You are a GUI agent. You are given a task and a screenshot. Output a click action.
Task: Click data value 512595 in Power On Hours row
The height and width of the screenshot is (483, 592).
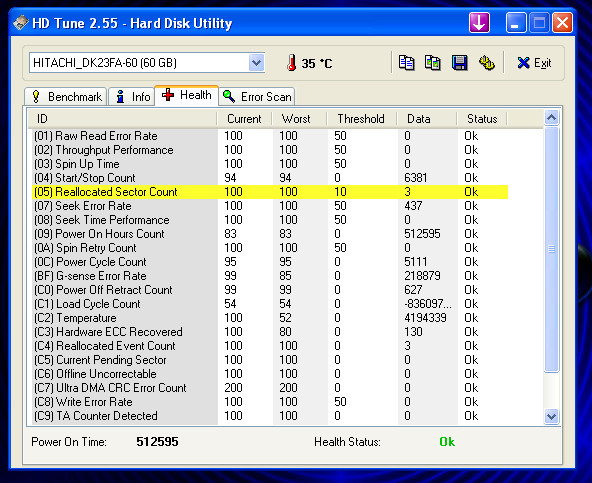[422, 234]
